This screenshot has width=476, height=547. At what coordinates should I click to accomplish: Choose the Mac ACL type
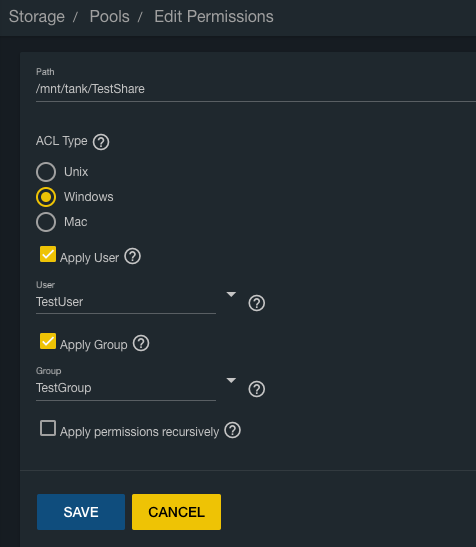pos(46,222)
